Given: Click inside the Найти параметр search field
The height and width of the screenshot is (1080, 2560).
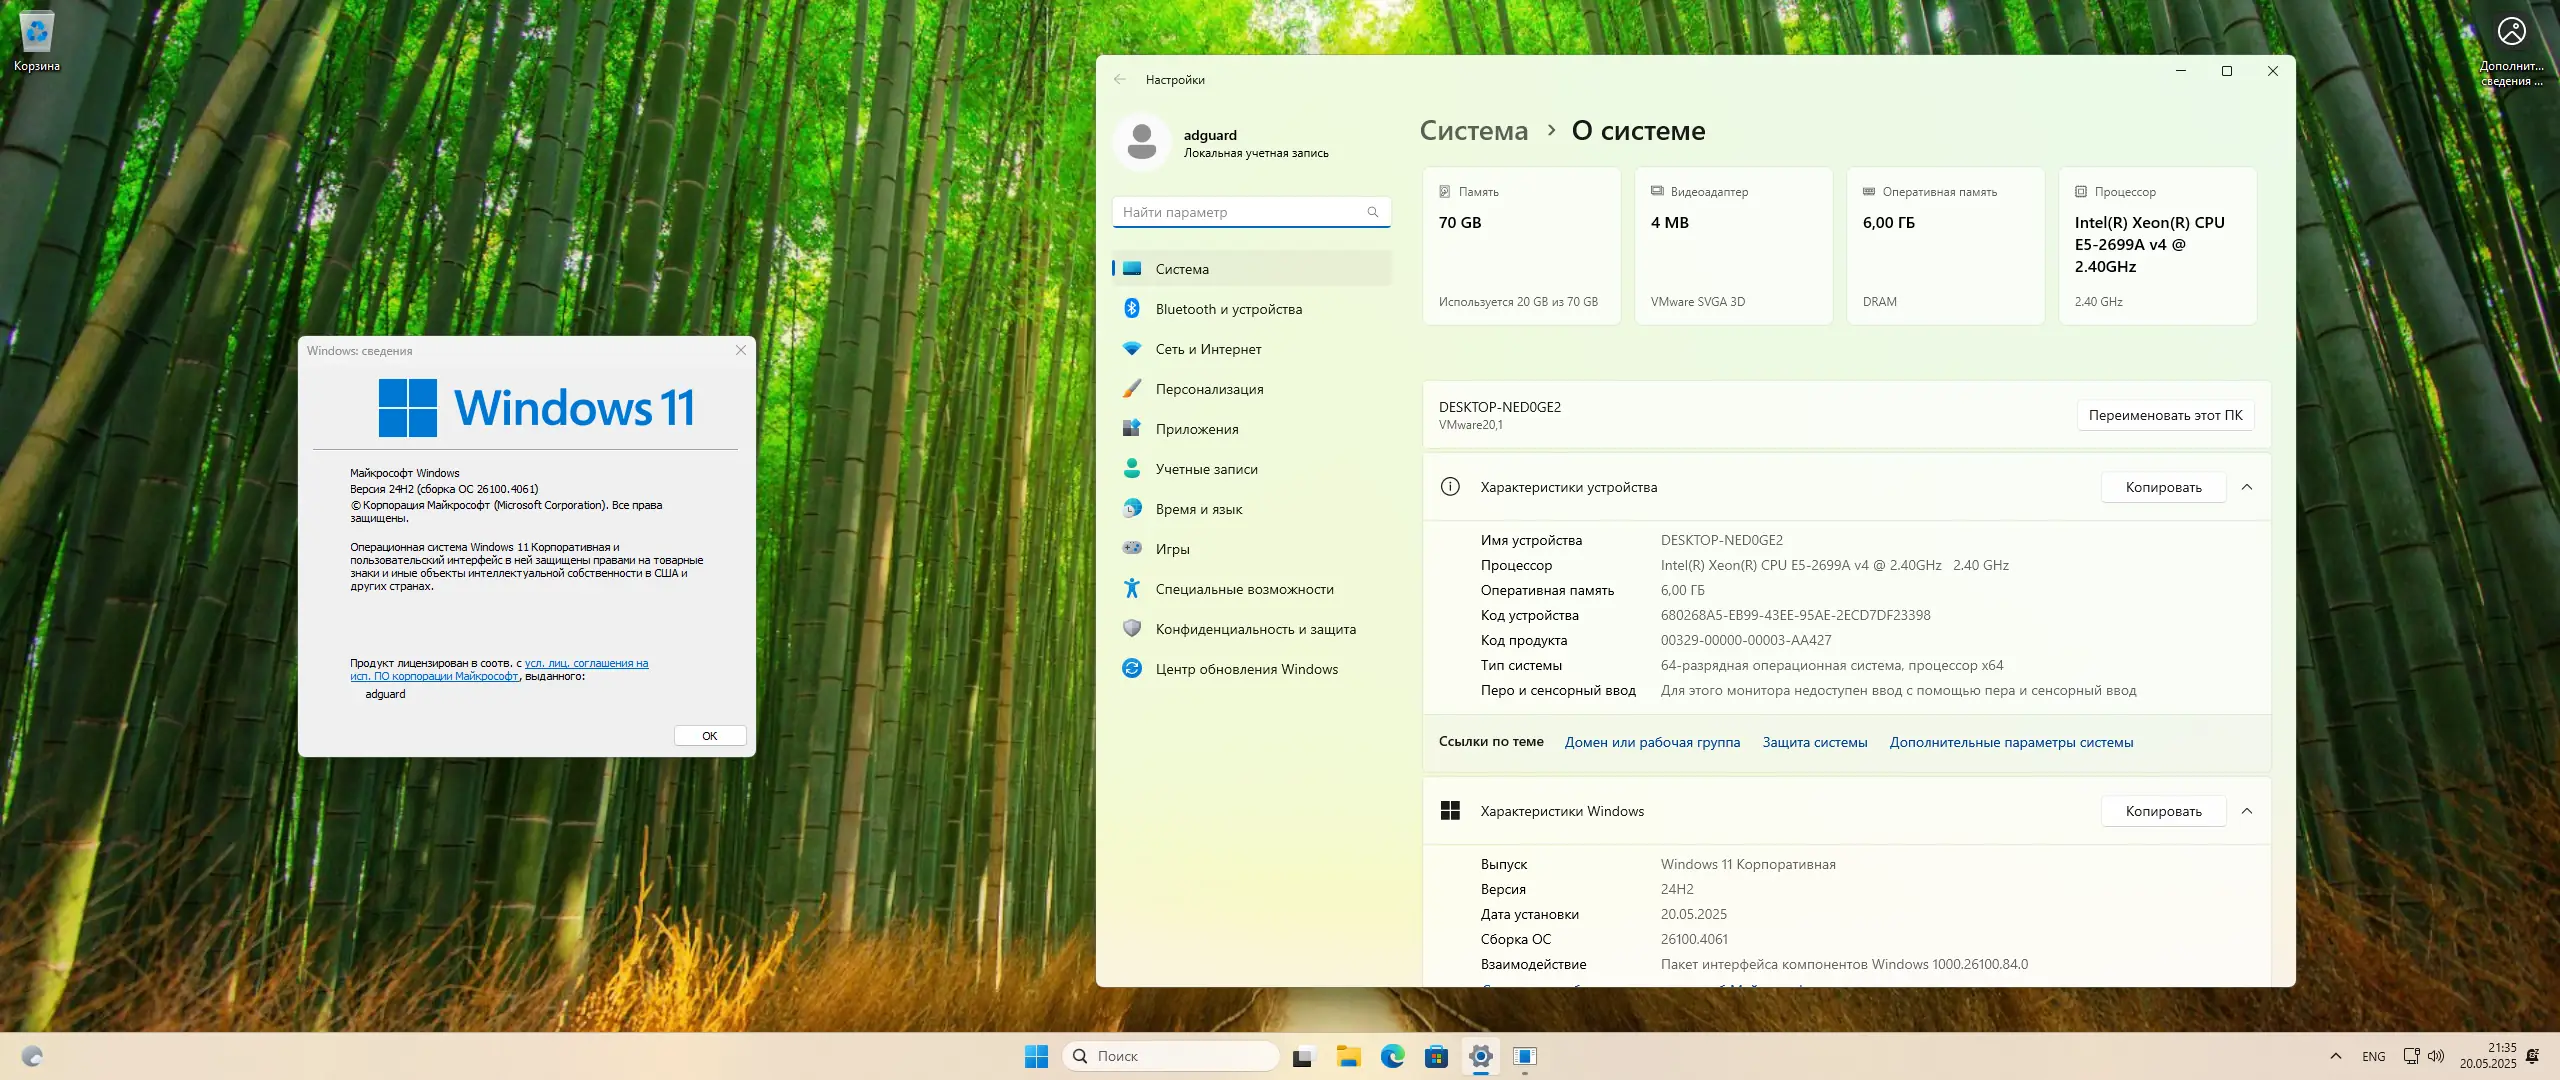Looking at the screenshot, I should pos(1240,212).
